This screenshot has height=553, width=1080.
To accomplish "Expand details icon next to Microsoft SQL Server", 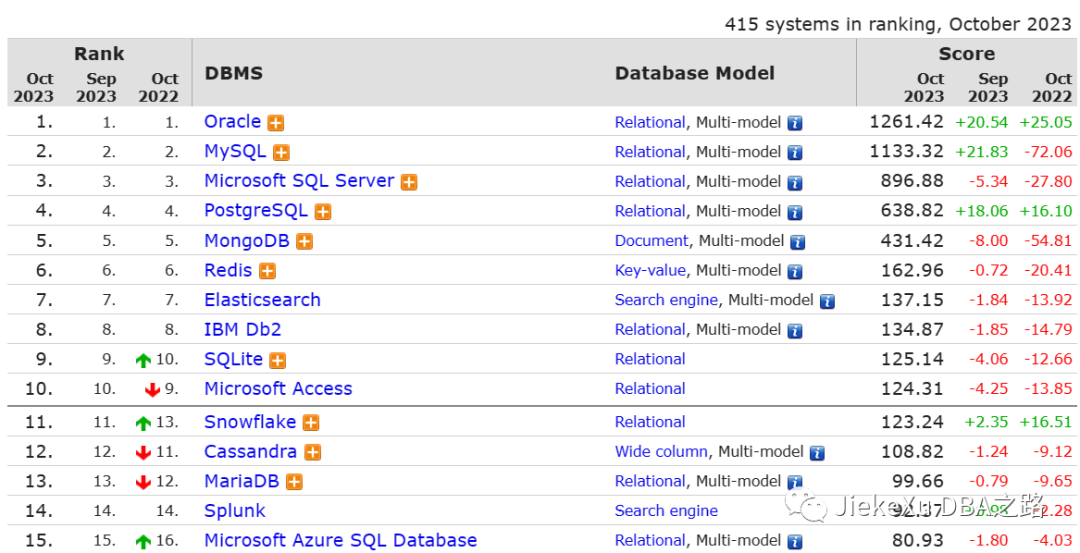I will [409, 182].
